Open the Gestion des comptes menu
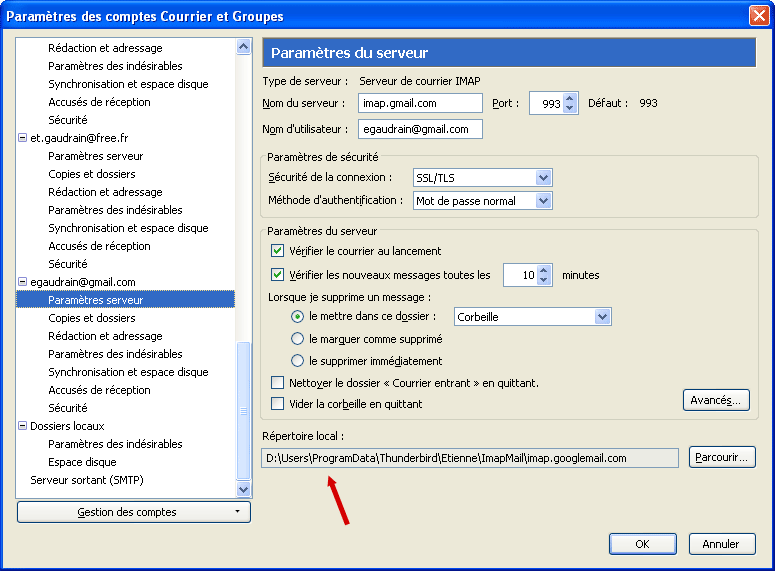Screen dimensions: 775x571 (134, 512)
